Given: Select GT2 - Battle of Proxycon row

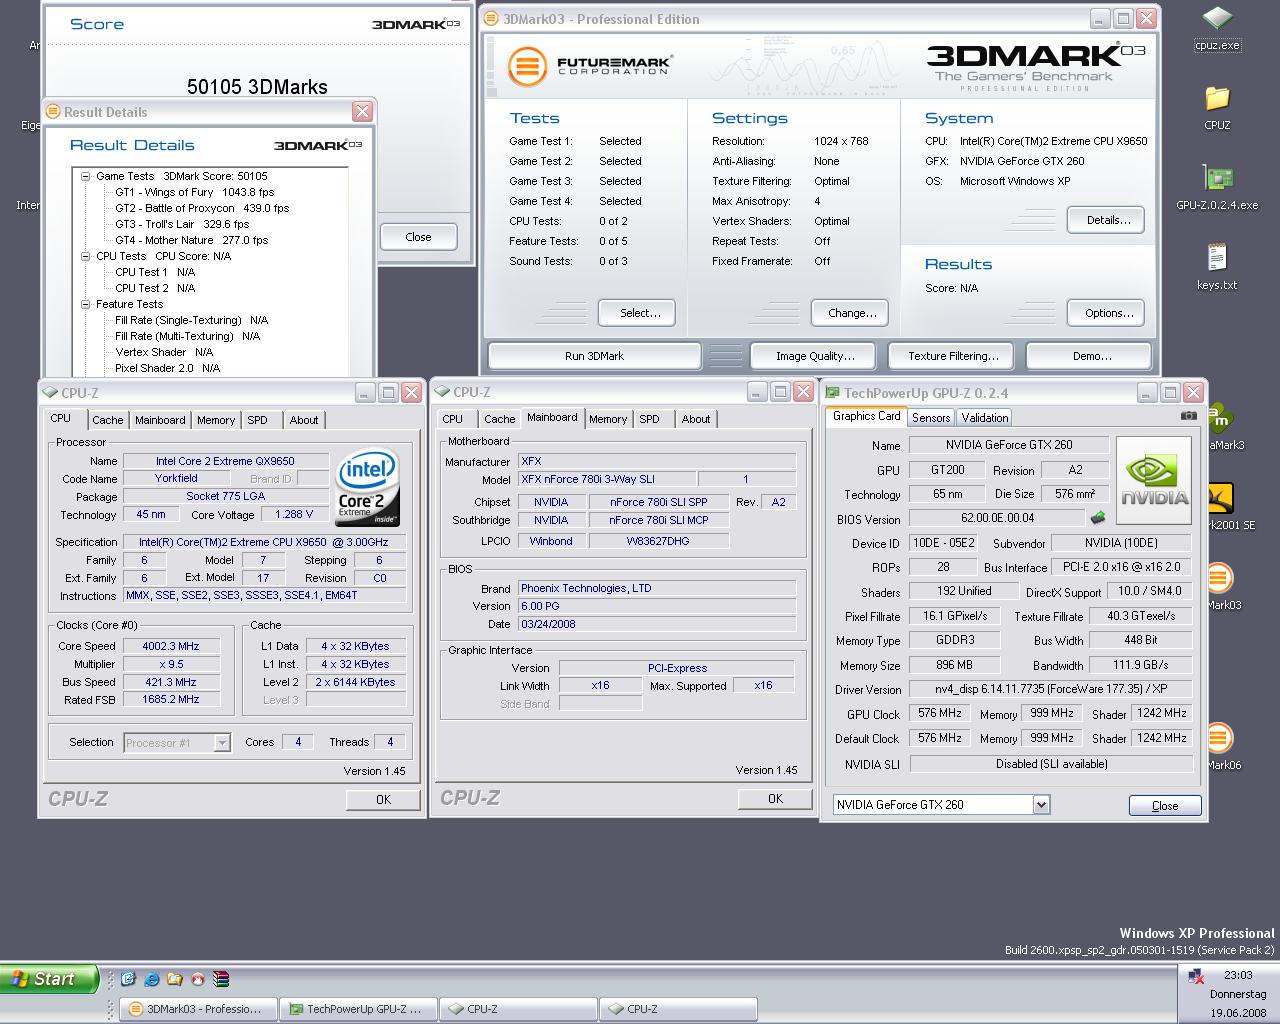Looking at the screenshot, I should tap(202, 208).
